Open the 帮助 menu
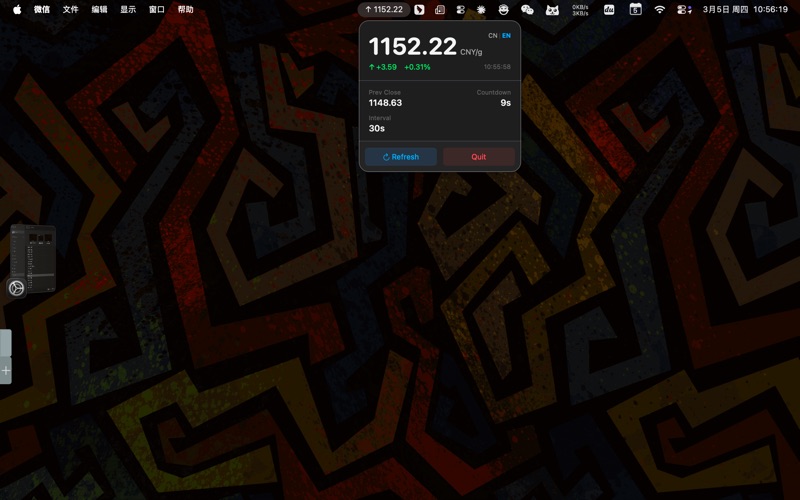Image resolution: width=800 pixels, height=500 pixels. click(186, 9)
